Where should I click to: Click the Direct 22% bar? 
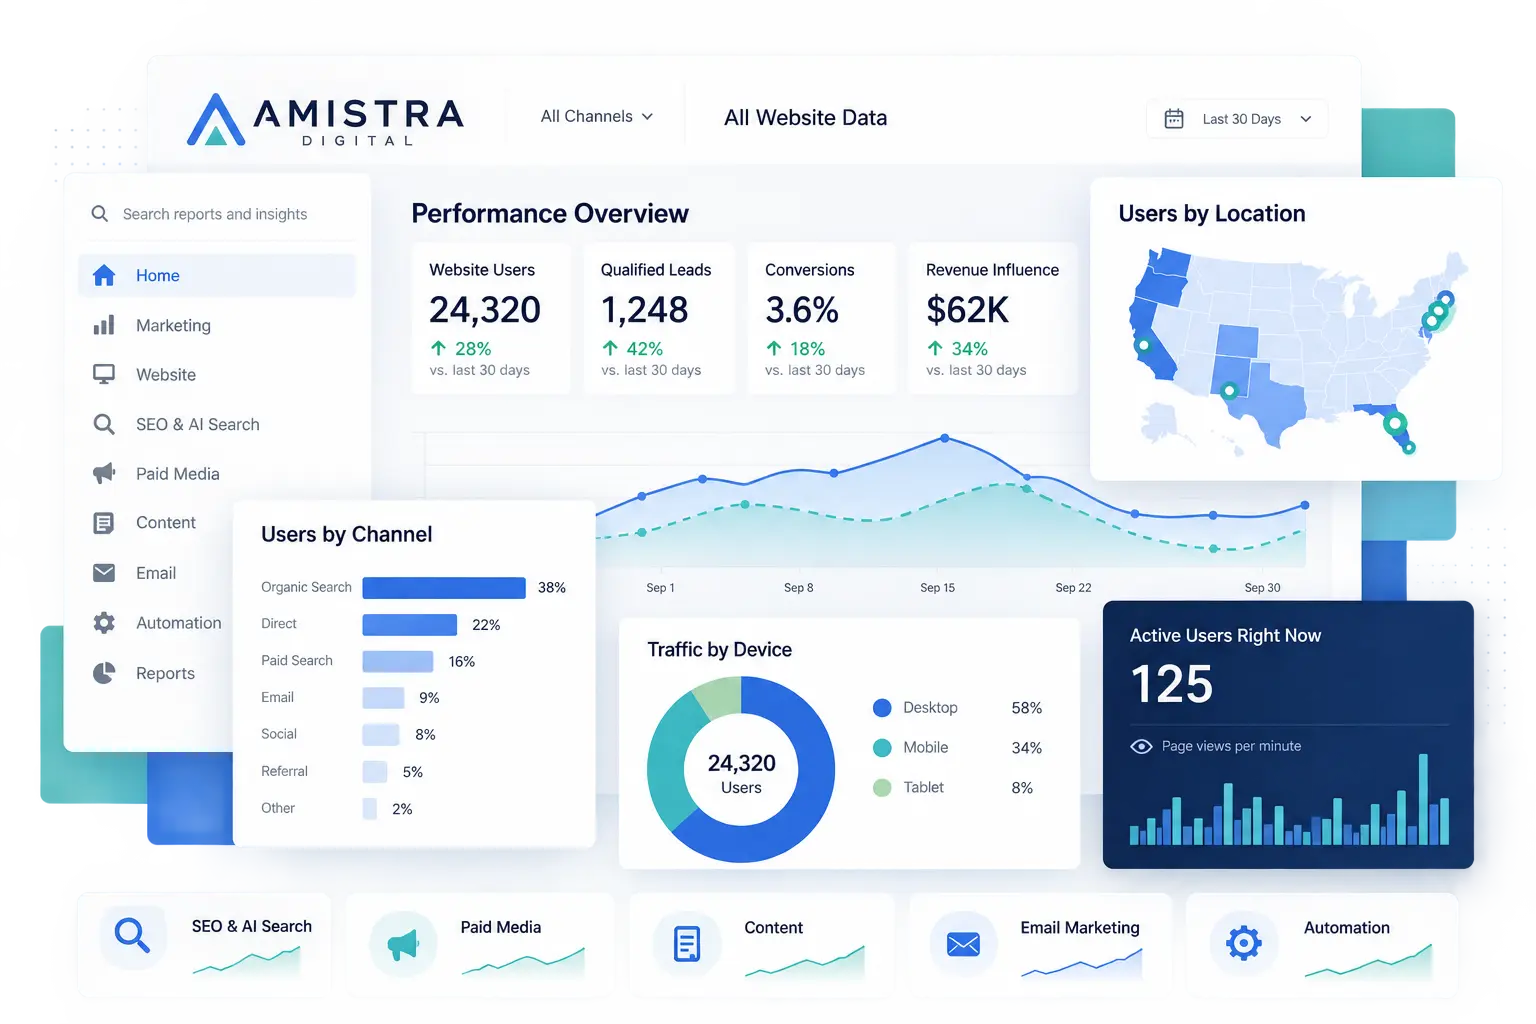click(x=410, y=625)
